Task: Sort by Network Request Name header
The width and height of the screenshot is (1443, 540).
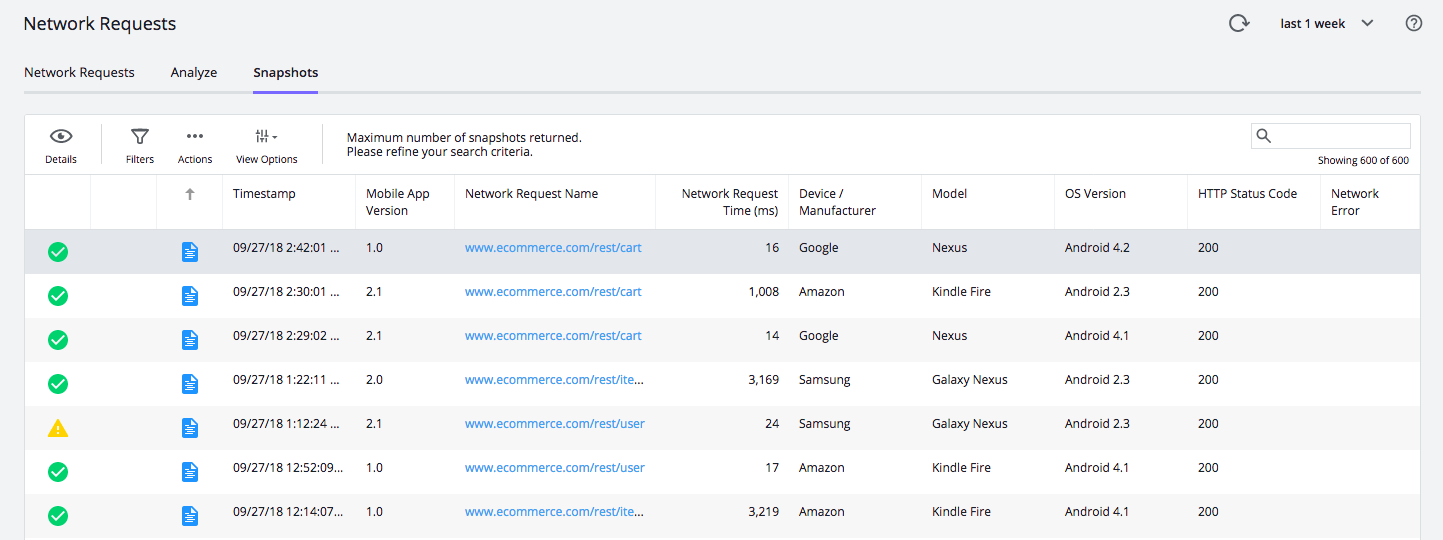Action: (x=532, y=194)
